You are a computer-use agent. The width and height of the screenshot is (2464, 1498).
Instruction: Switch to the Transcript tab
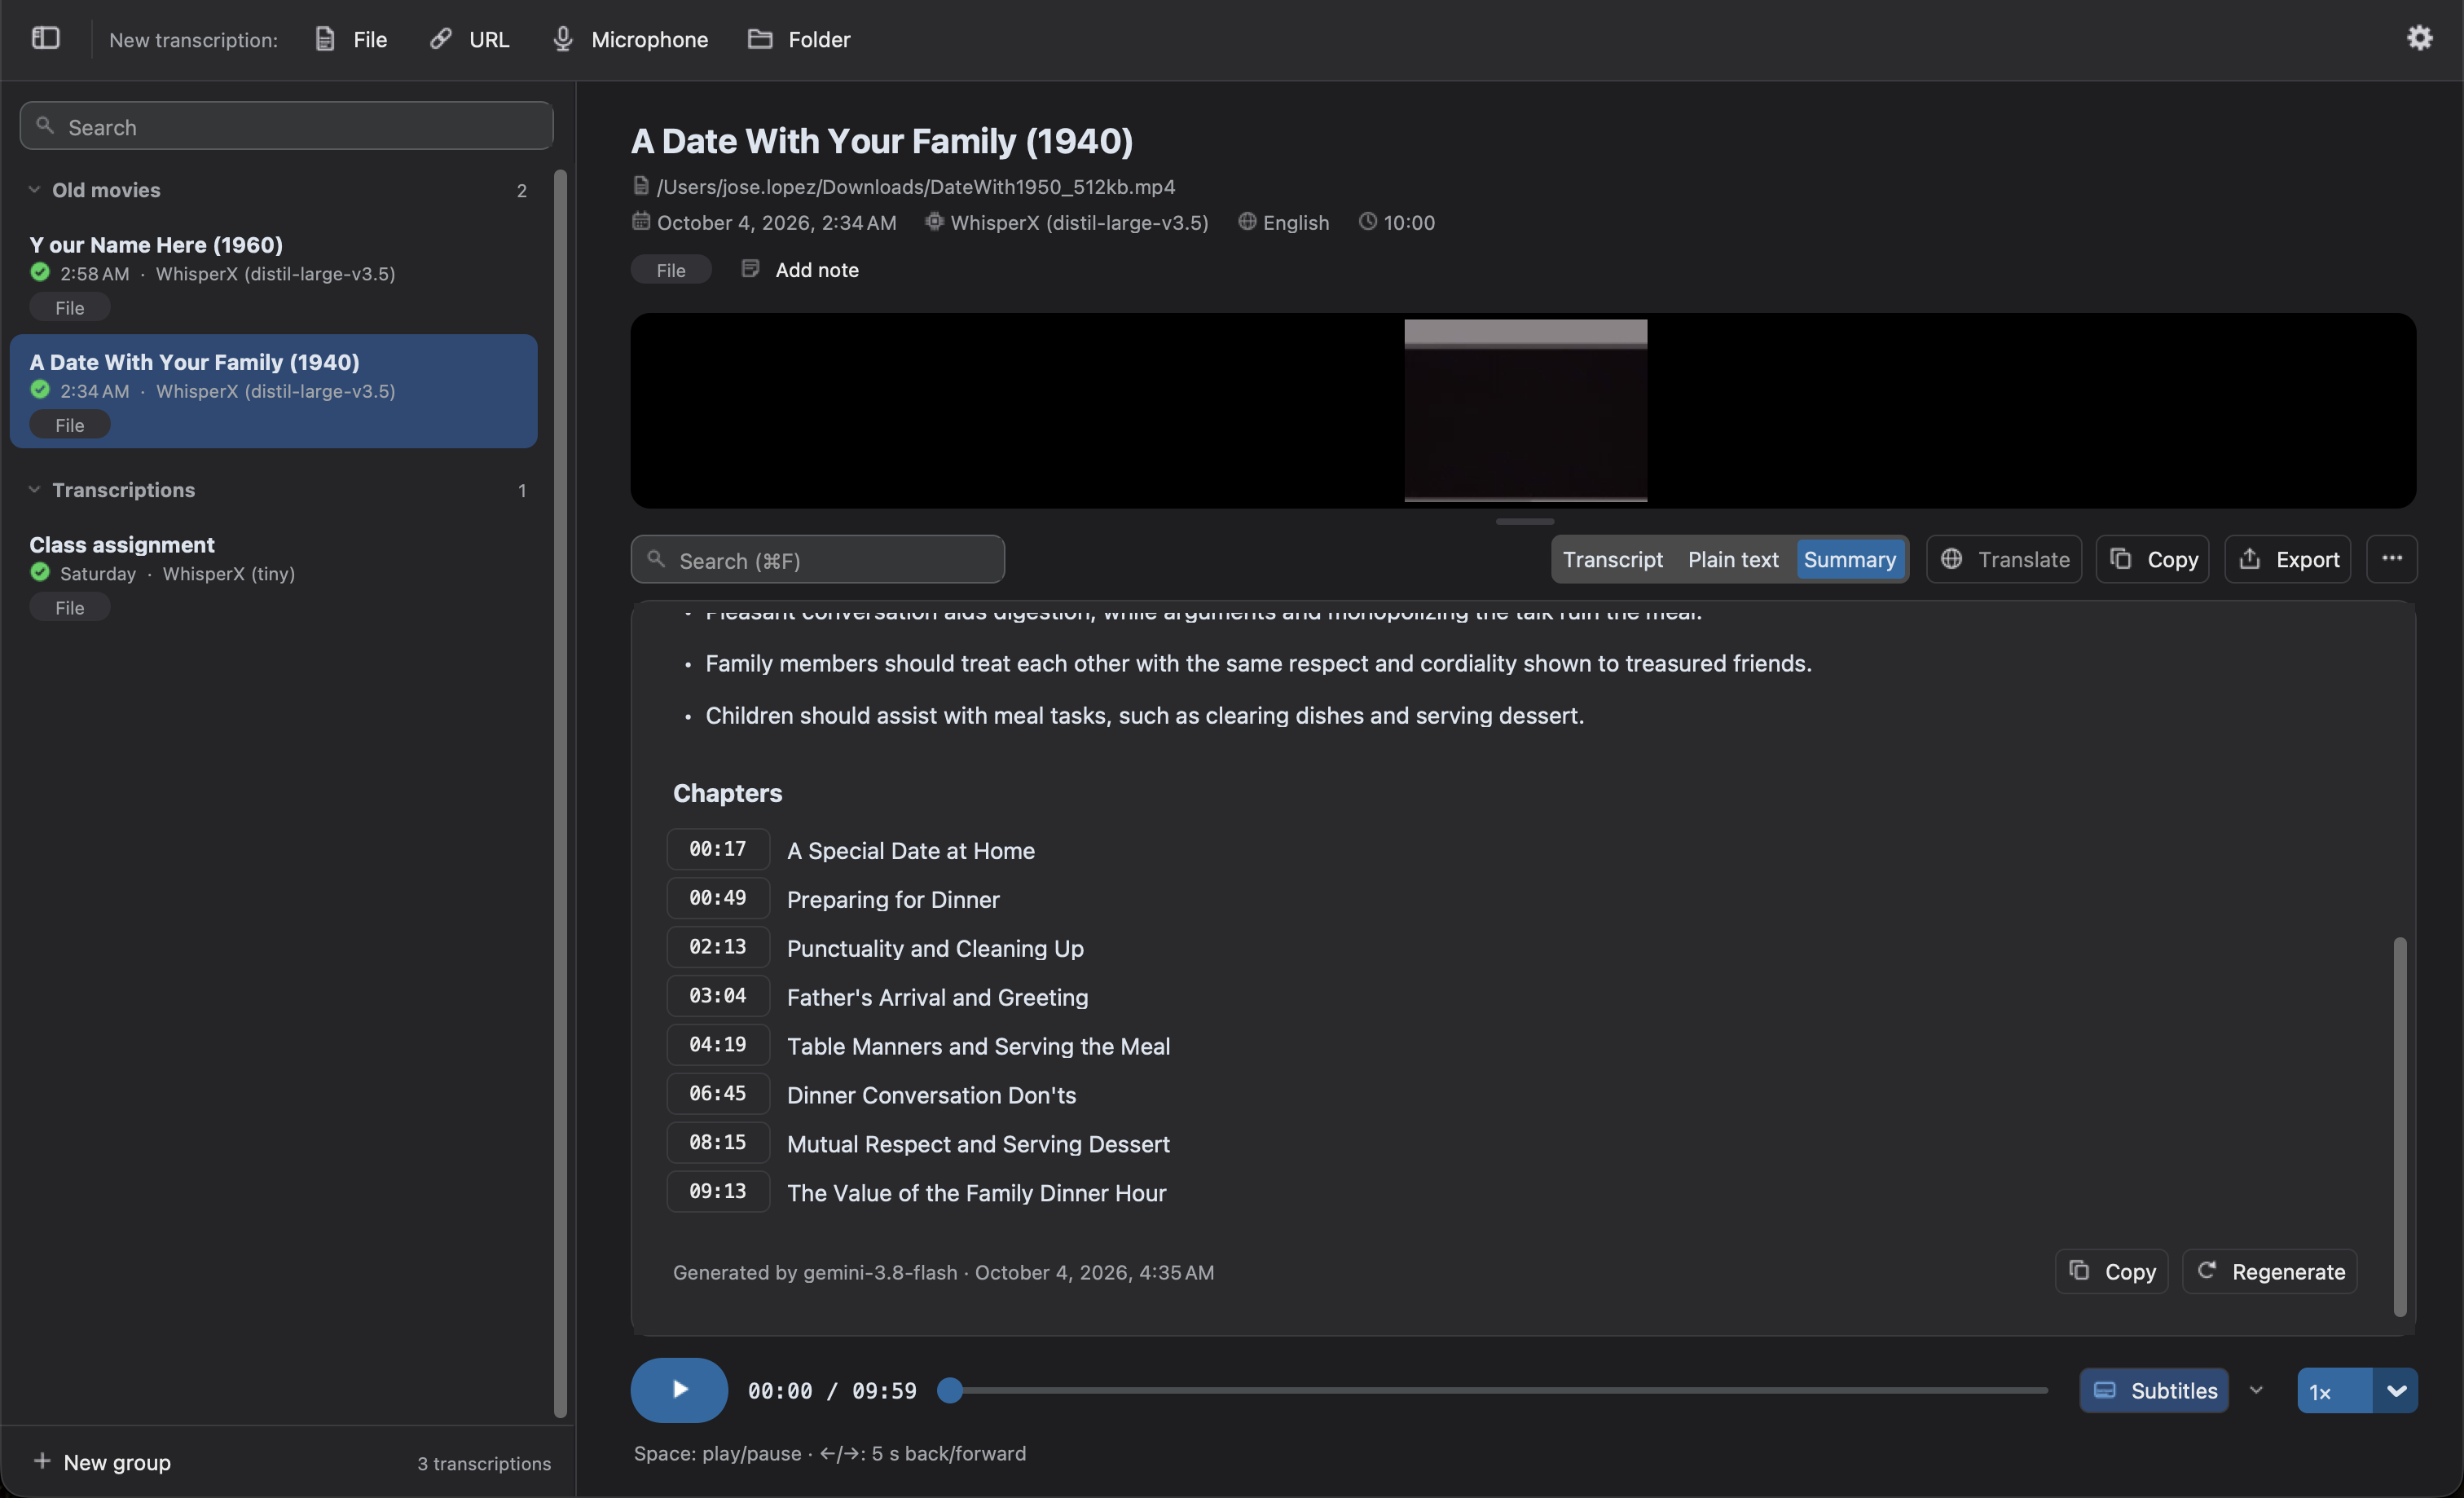[1612, 559]
